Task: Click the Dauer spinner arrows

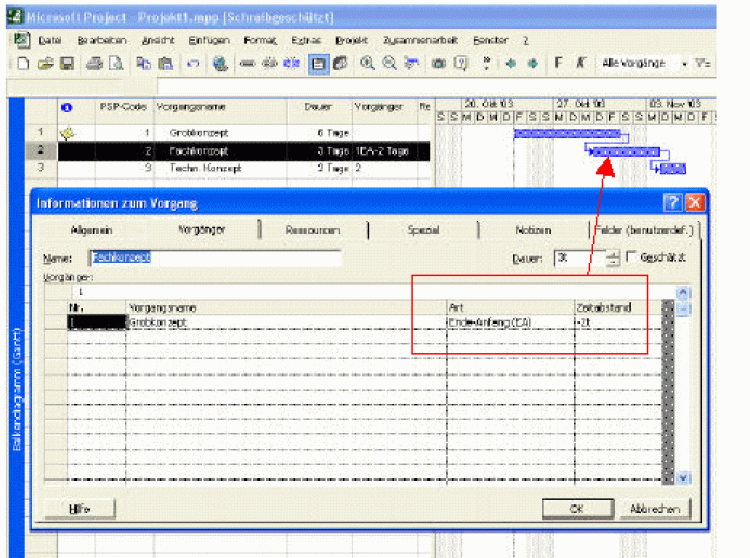Action: click(612, 258)
